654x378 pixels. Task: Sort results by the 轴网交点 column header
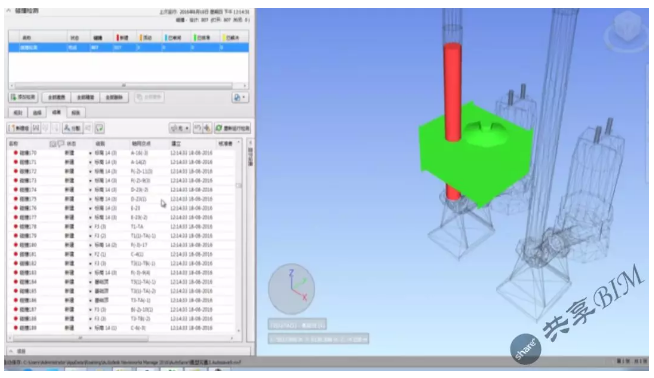(141, 144)
